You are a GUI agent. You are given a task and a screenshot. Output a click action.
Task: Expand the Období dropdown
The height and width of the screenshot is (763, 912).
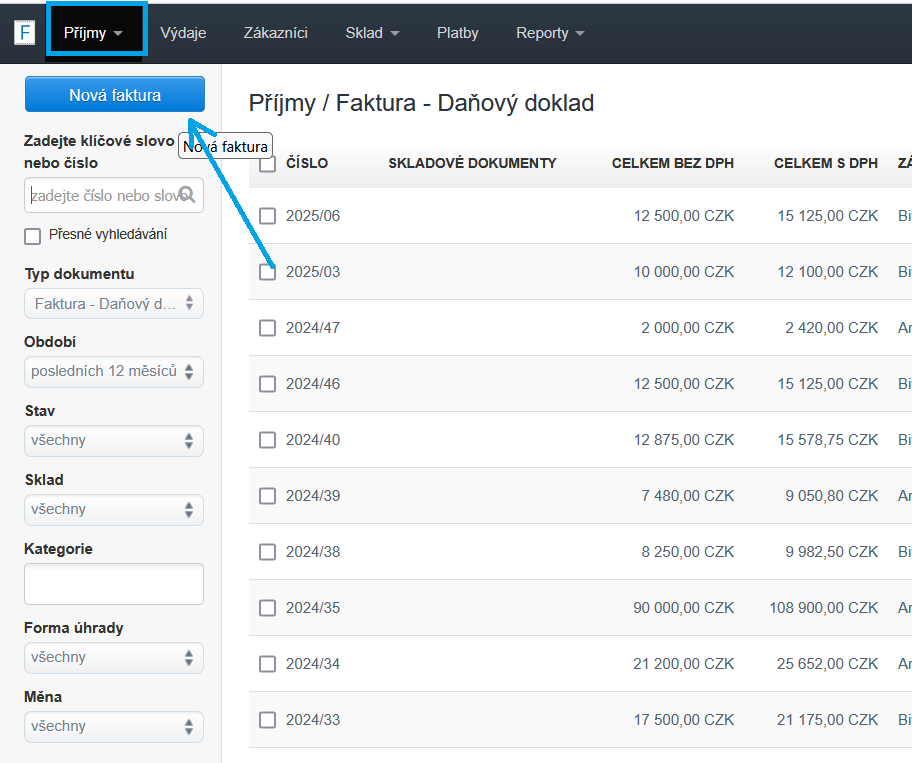pos(113,372)
